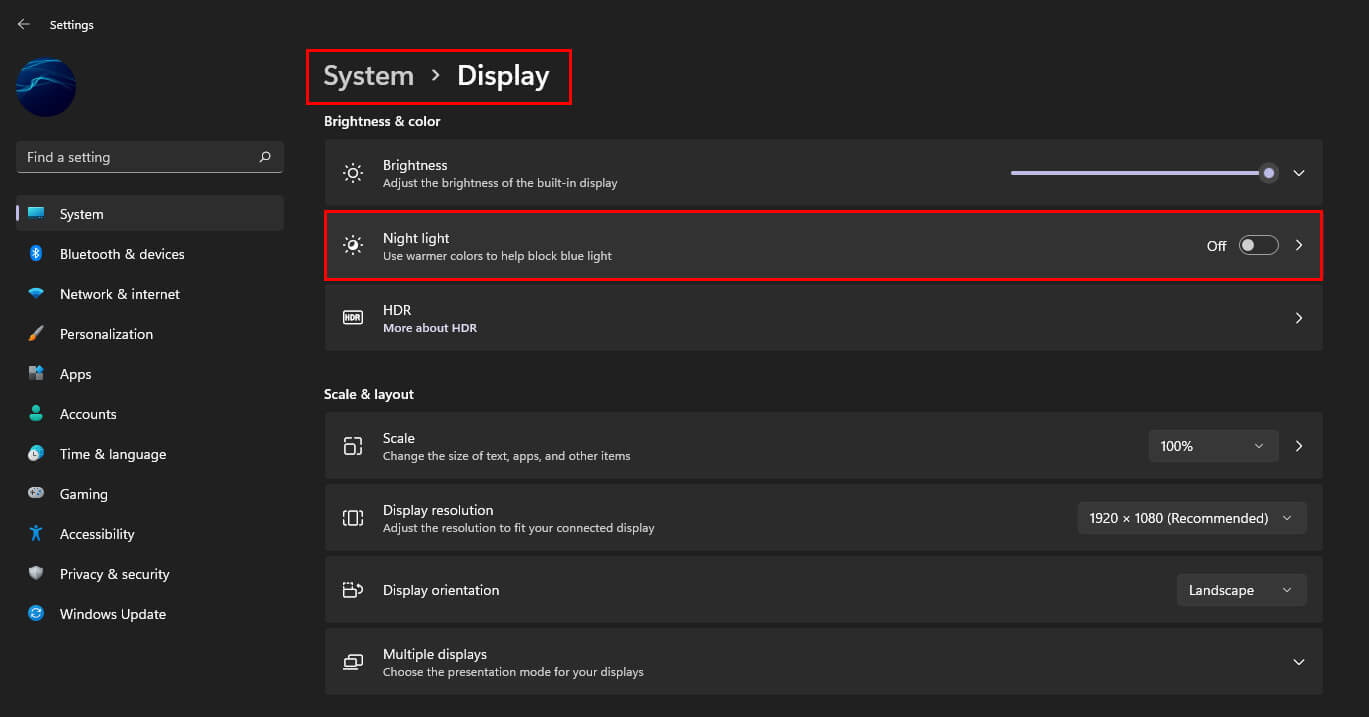This screenshot has height=717, width=1369.
Task: Click the Display resolution icon
Action: 353,518
